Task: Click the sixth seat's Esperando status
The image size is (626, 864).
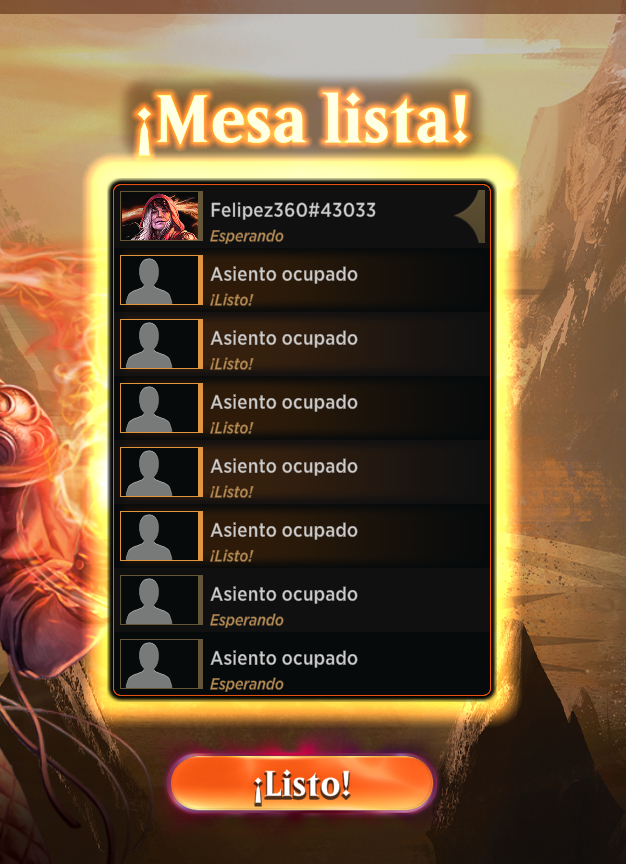Action: pyautogui.click(x=247, y=620)
